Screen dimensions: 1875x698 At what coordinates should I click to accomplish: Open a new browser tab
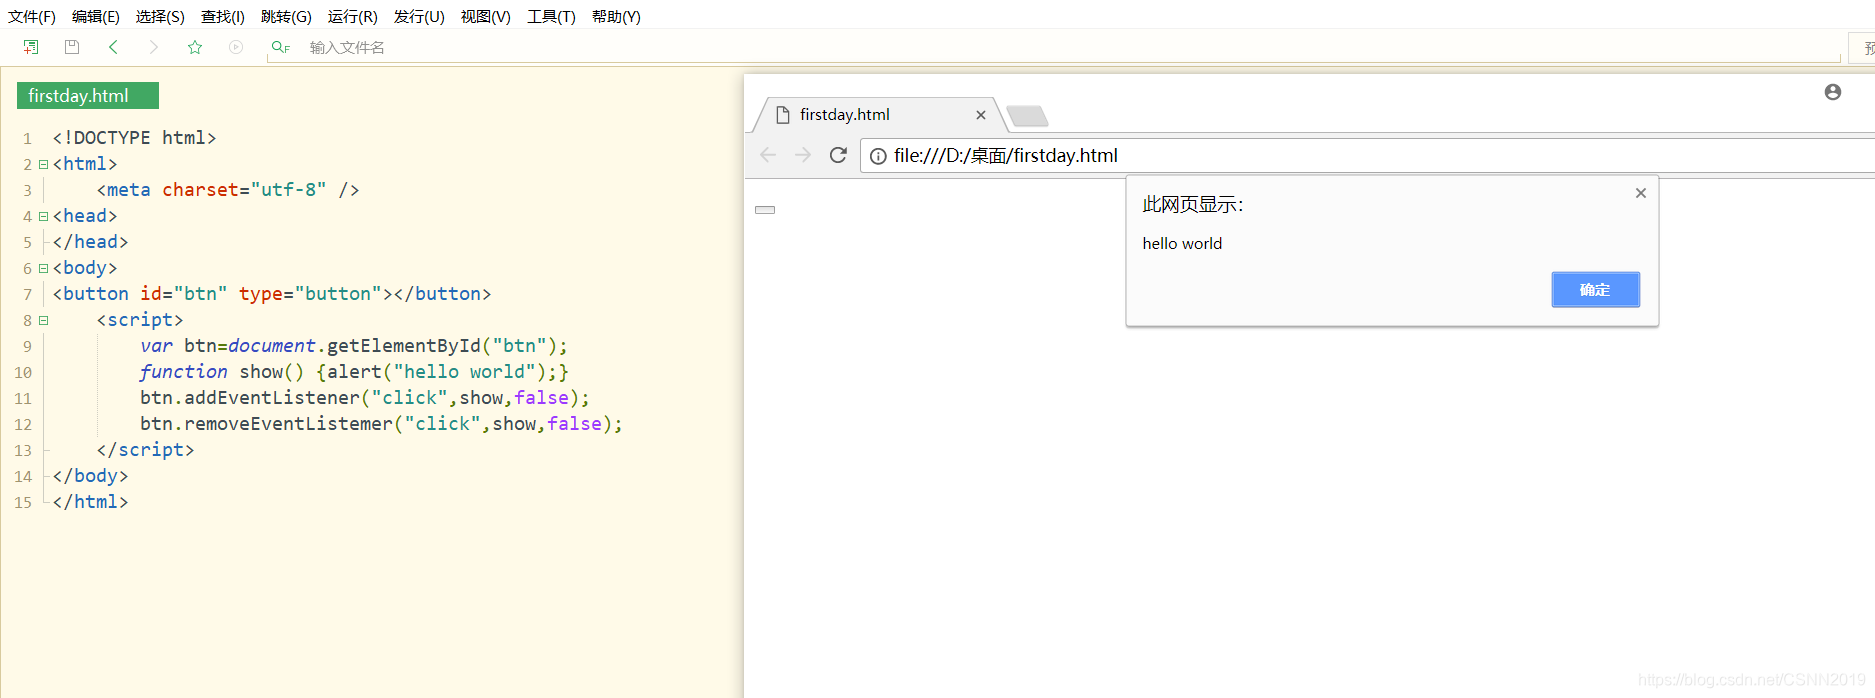point(1027,116)
